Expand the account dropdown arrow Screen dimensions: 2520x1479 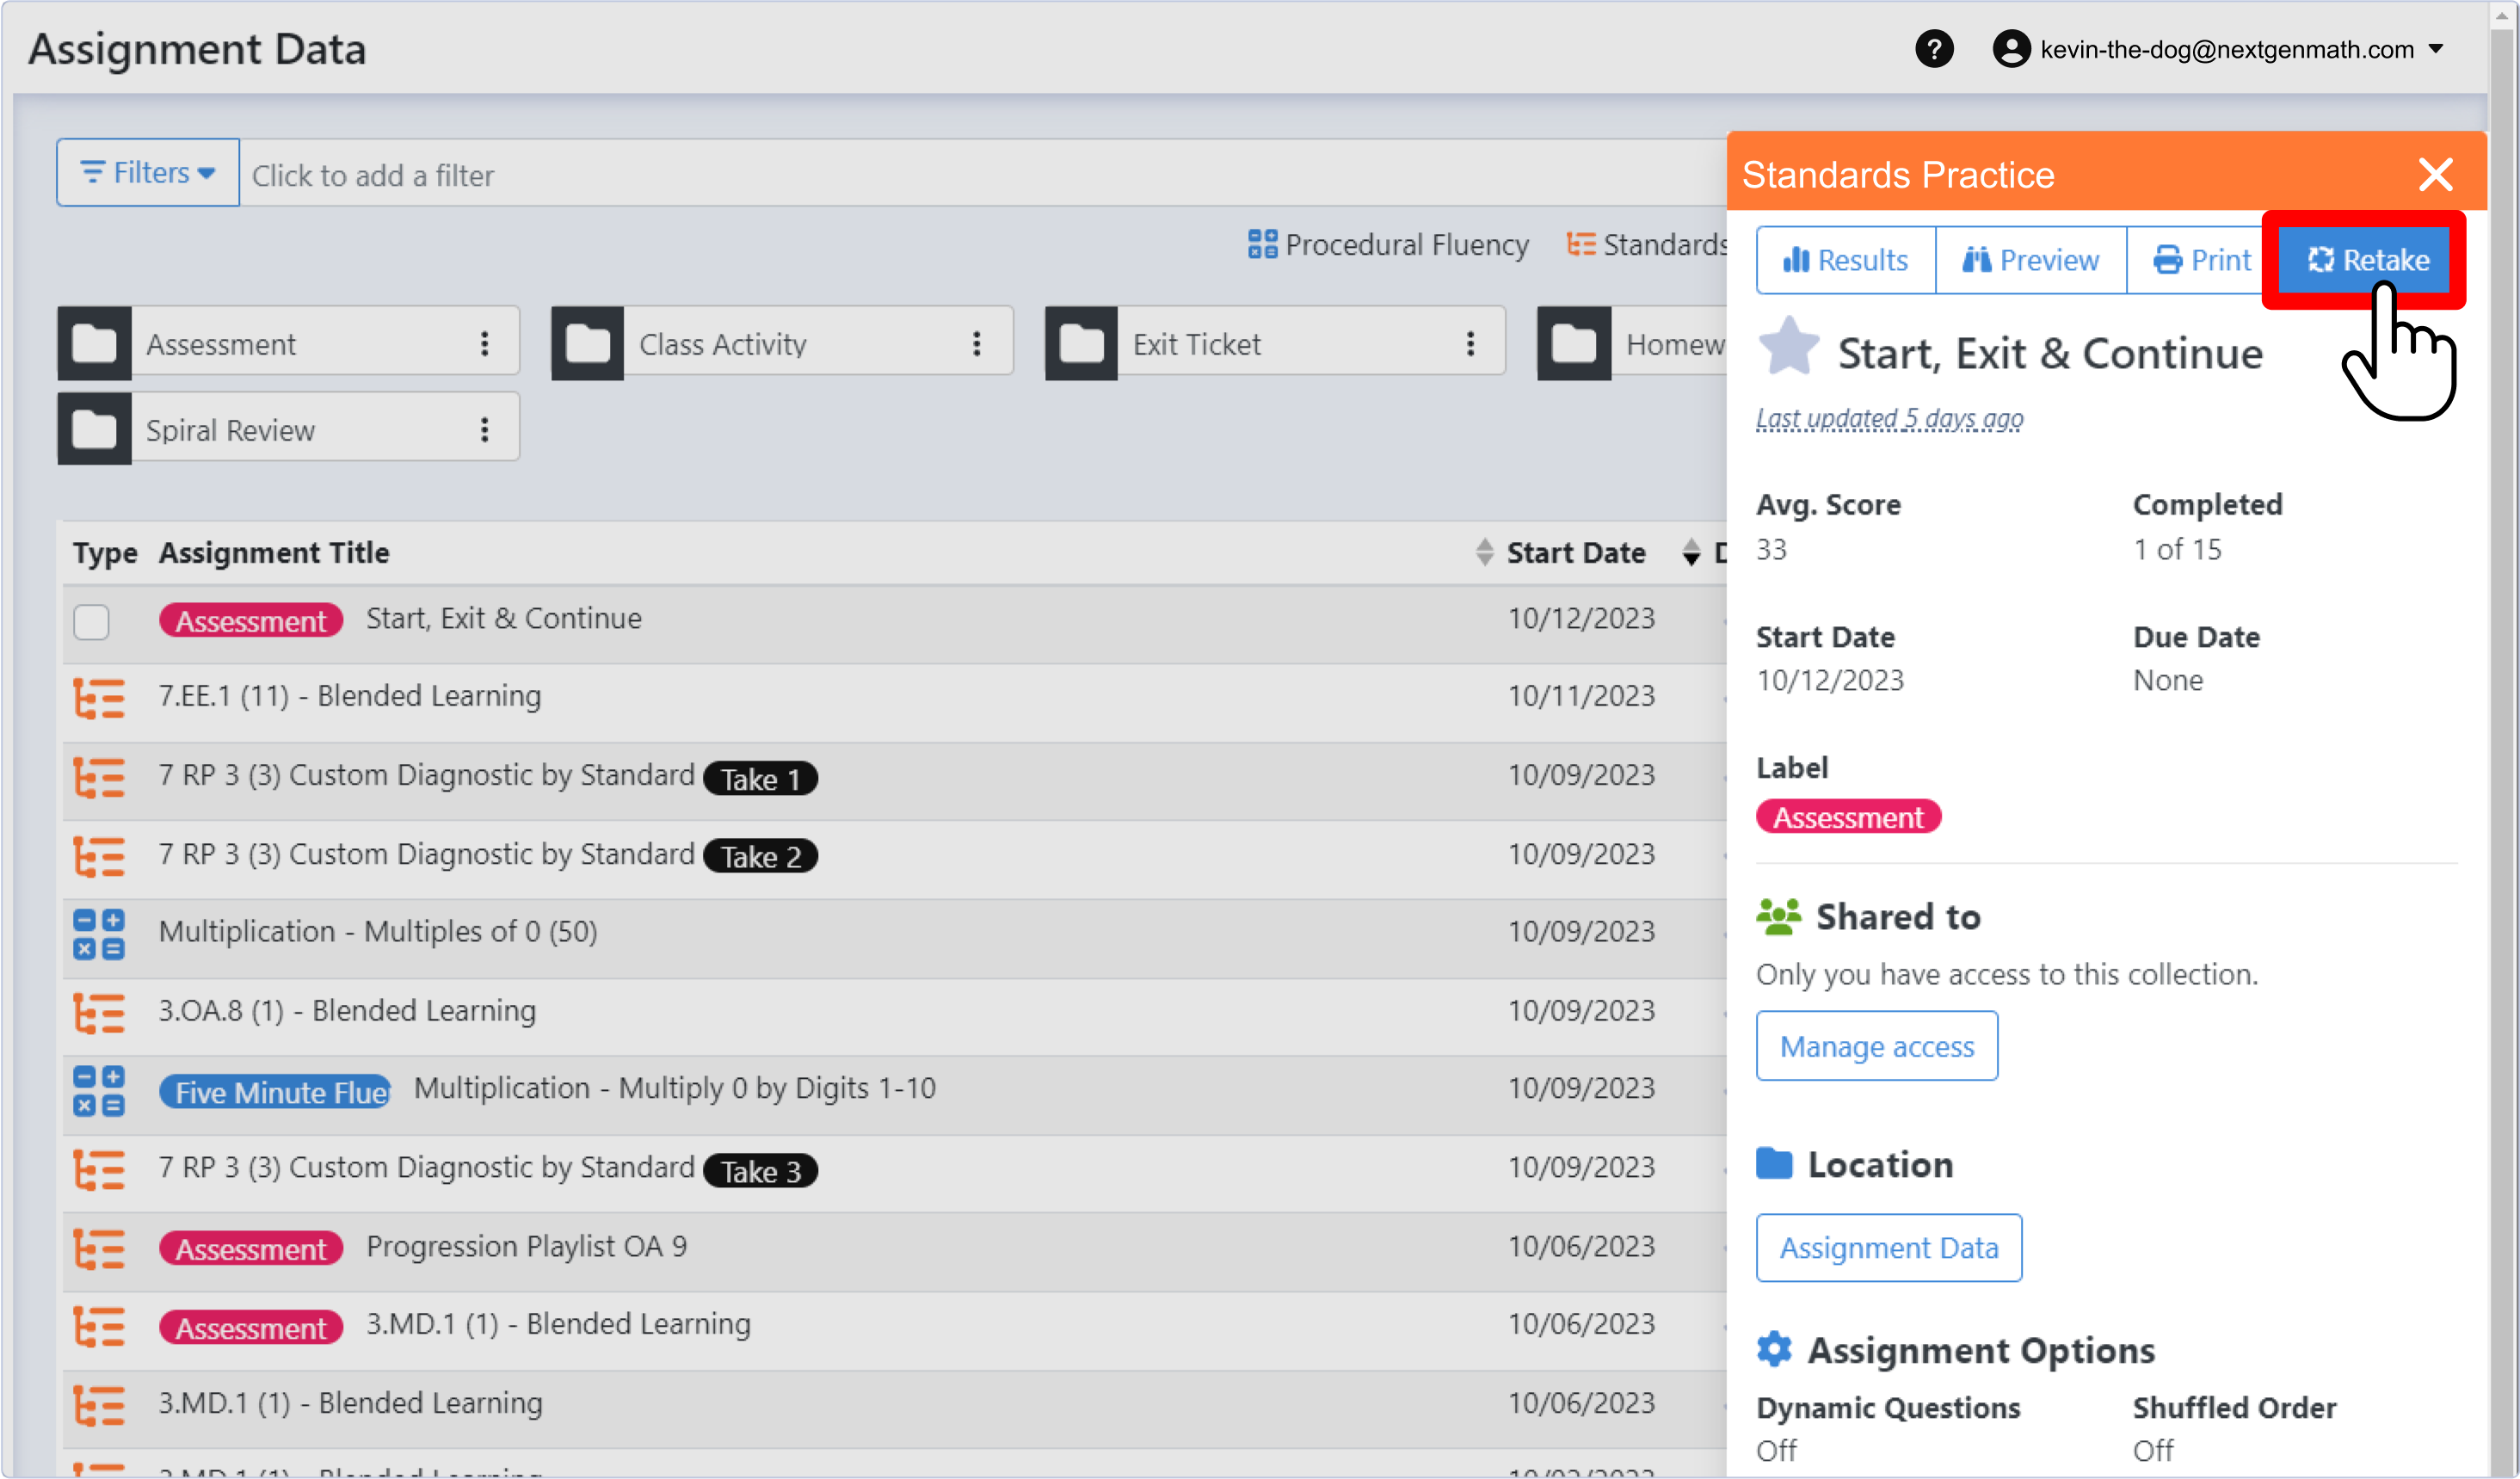point(2436,49)
